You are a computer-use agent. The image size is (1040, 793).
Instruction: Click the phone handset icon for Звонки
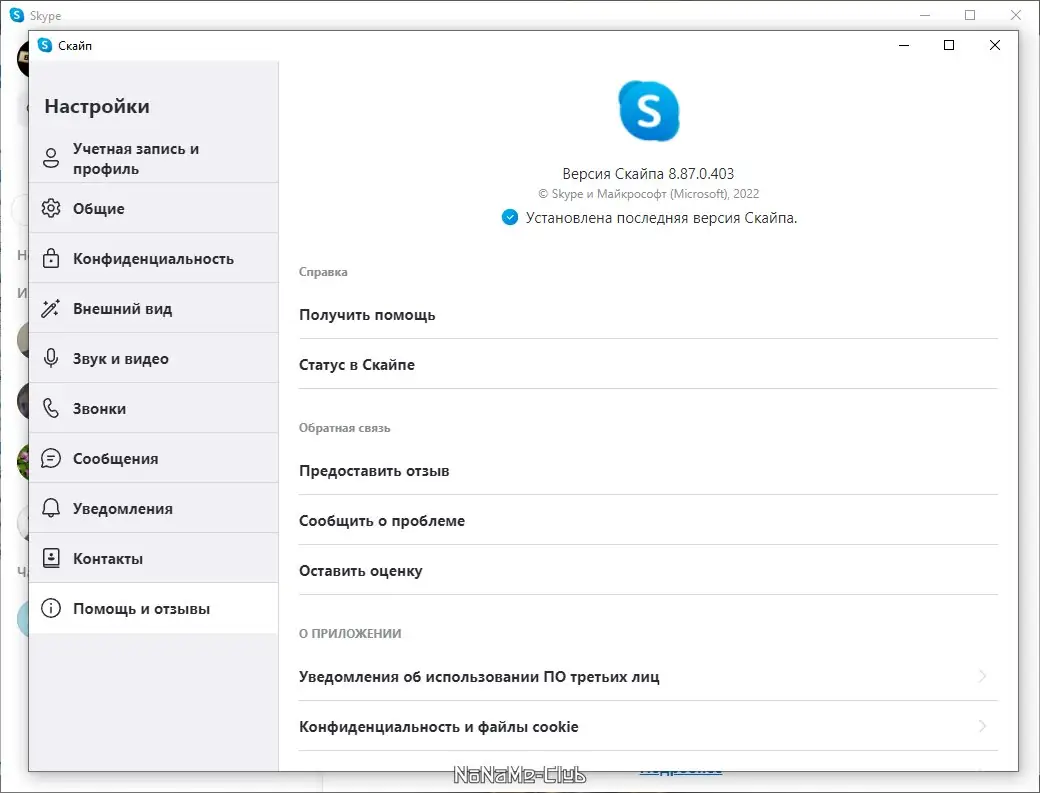pyautogui.click(x=51, y=408)
